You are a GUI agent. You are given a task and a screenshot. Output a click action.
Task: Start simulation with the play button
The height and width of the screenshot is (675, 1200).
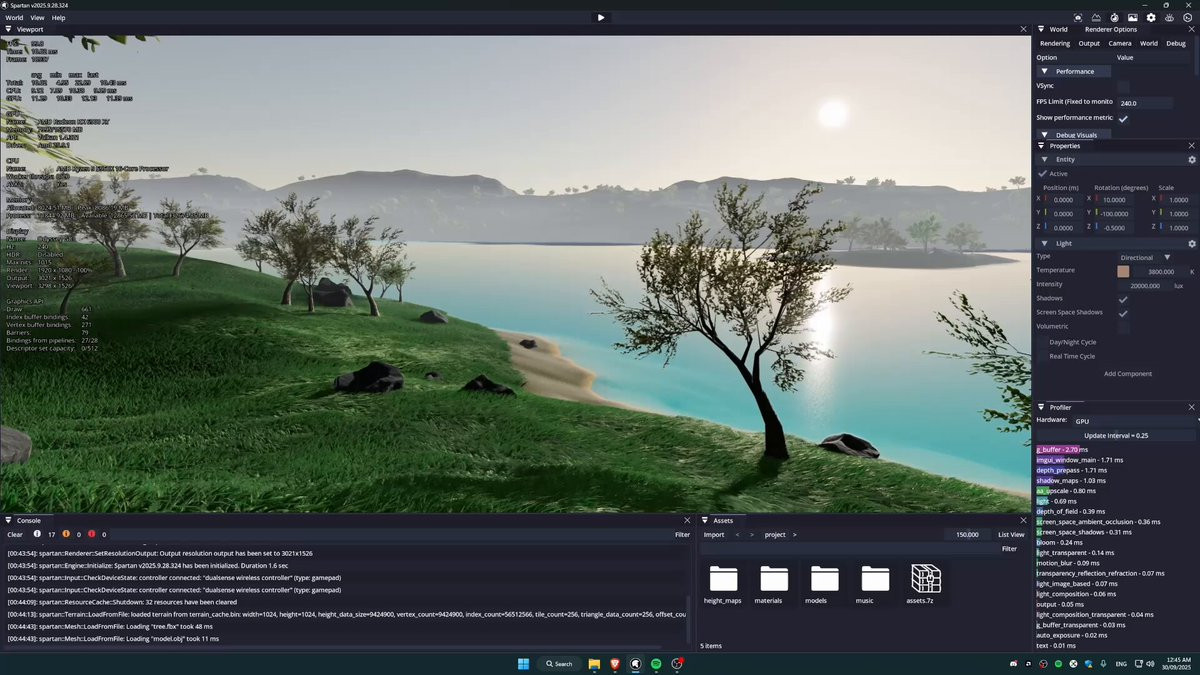pos(600,17)
